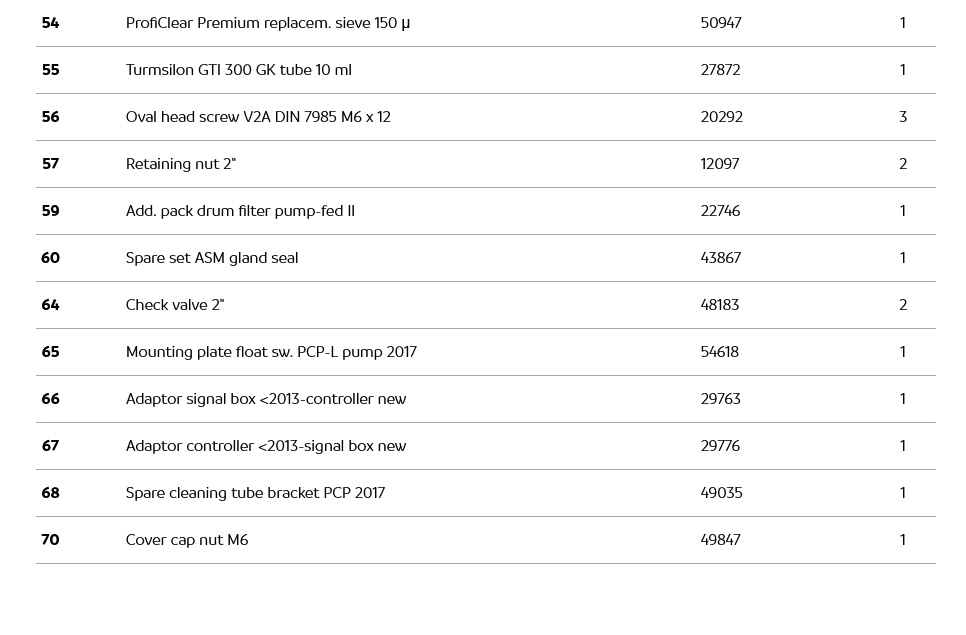This screenshot has height=635, width=966.
Task: Select Mounting plate float sw. PCP-L pump item
Action: click(271, 352)
